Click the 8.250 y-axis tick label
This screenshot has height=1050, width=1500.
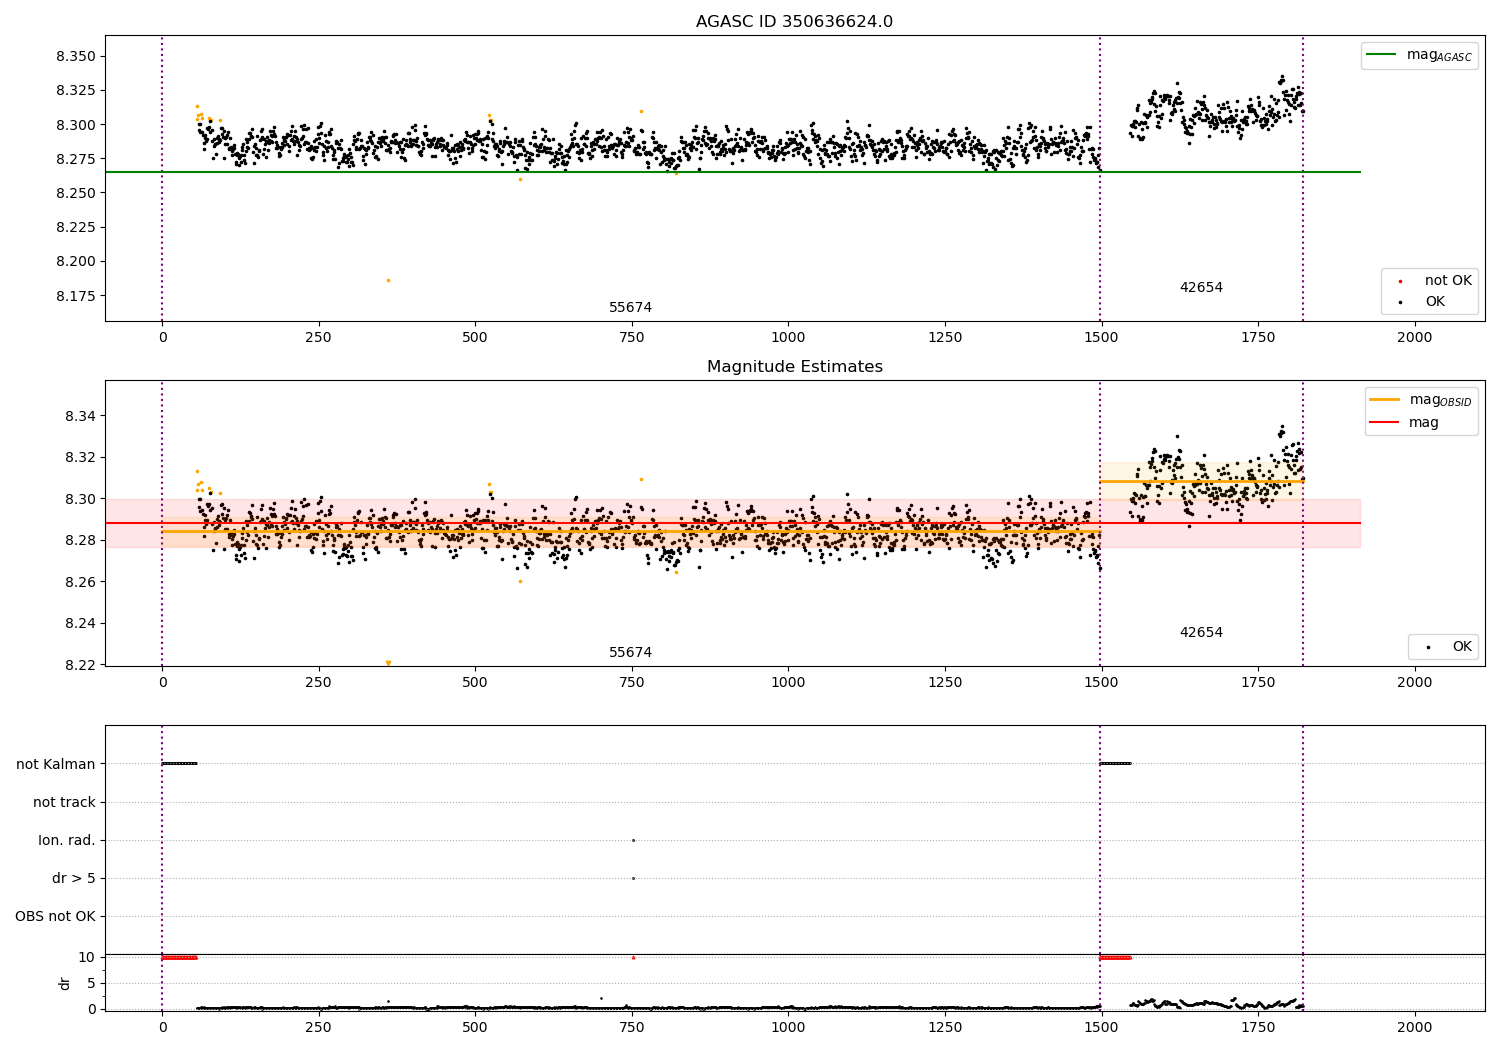(76, 193)
